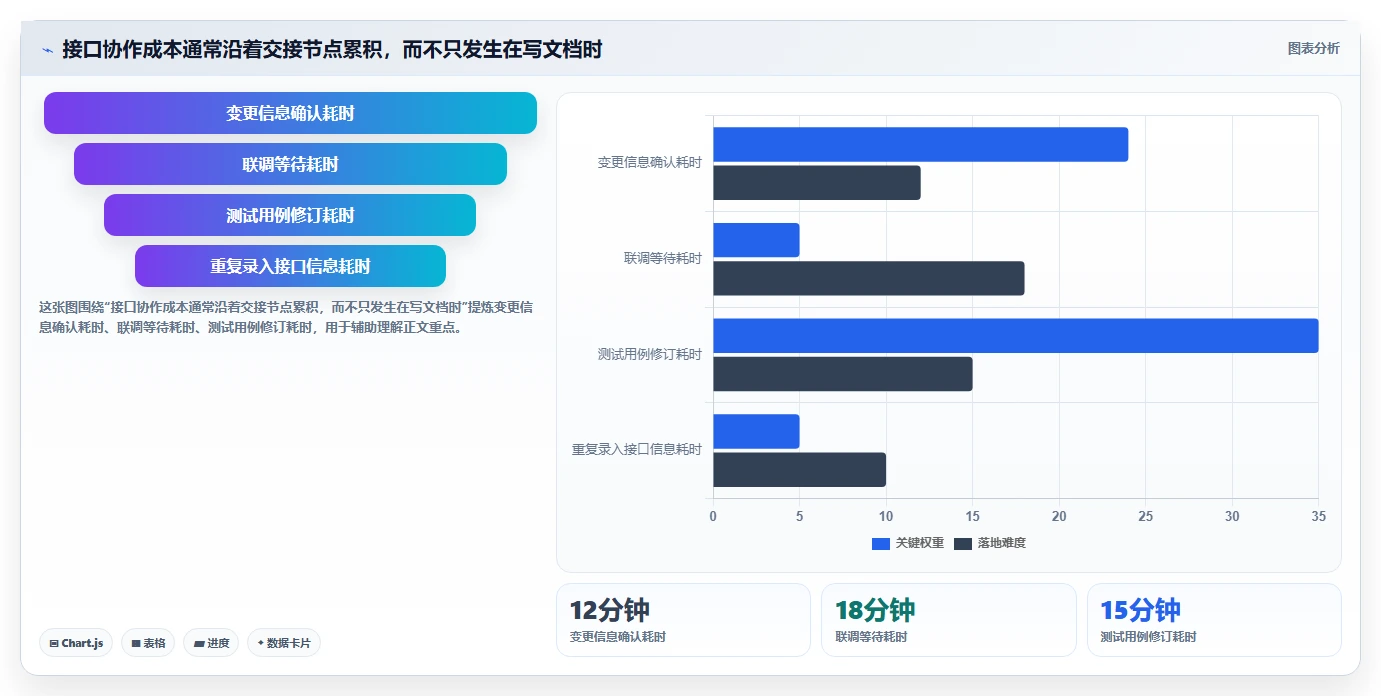Click the dark 落地难度 bar for 变更信息确认耗时
The height and width of the screenshot is (696, 1381).
(816, 183)
